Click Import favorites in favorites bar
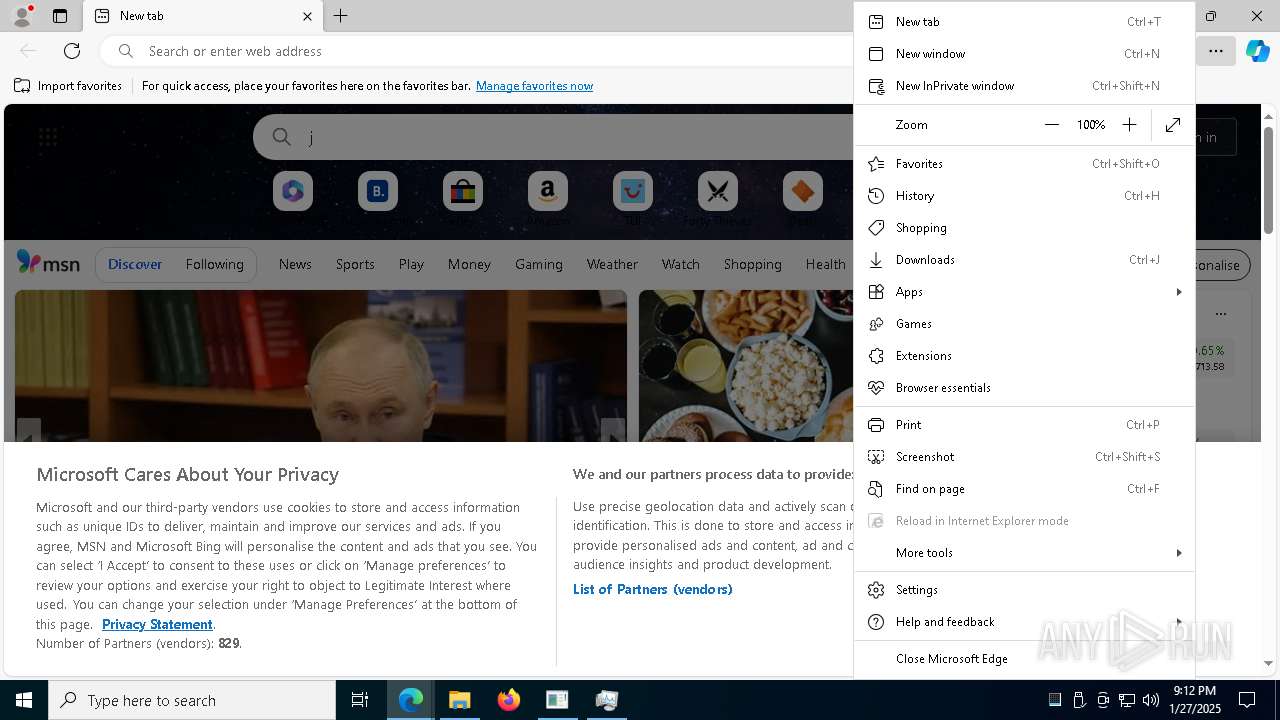Image resolution: width=1280 pixels, height=720 pixels. [x=68, y=86]
